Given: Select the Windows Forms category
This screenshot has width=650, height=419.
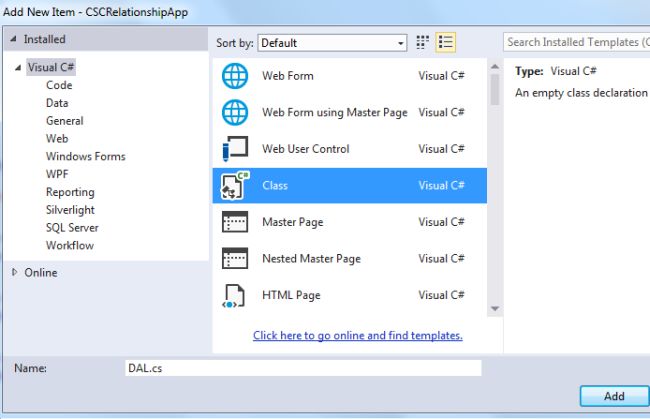Looking at the screenshot, I should (86, 156).
